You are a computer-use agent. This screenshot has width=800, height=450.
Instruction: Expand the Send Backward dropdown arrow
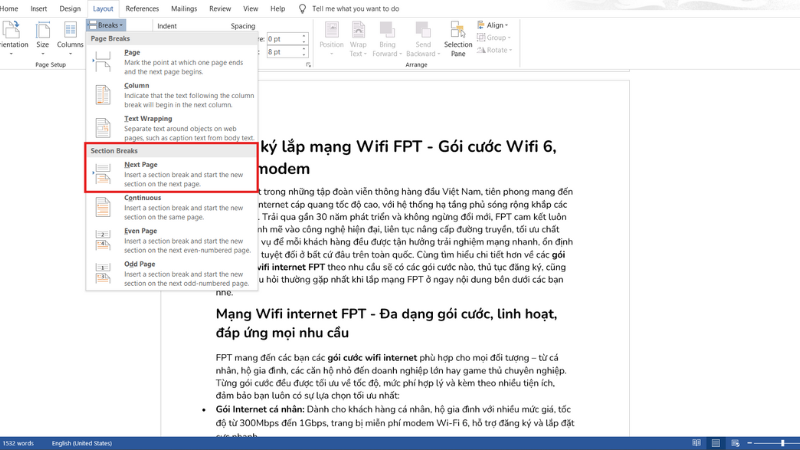click(x=438, y=54)
